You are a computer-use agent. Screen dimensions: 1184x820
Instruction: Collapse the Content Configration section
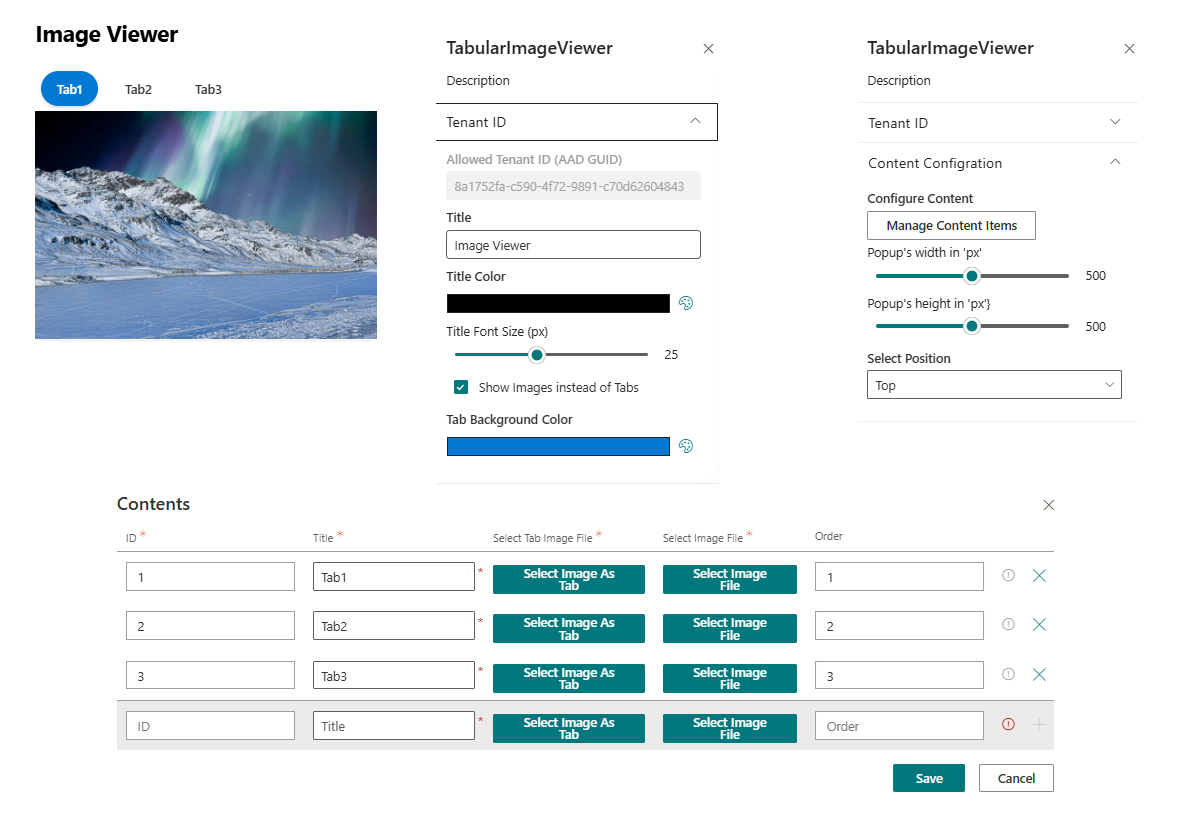1116,163
